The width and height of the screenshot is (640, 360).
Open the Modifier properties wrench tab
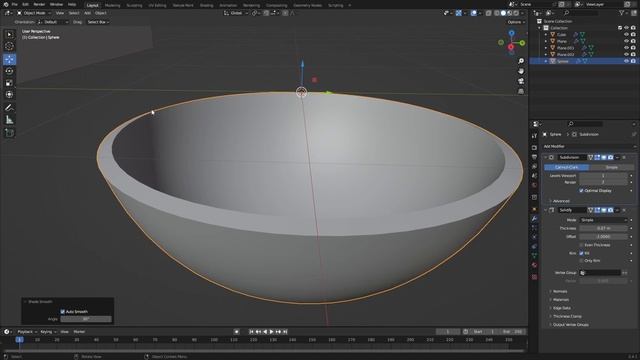coord(534,218)
